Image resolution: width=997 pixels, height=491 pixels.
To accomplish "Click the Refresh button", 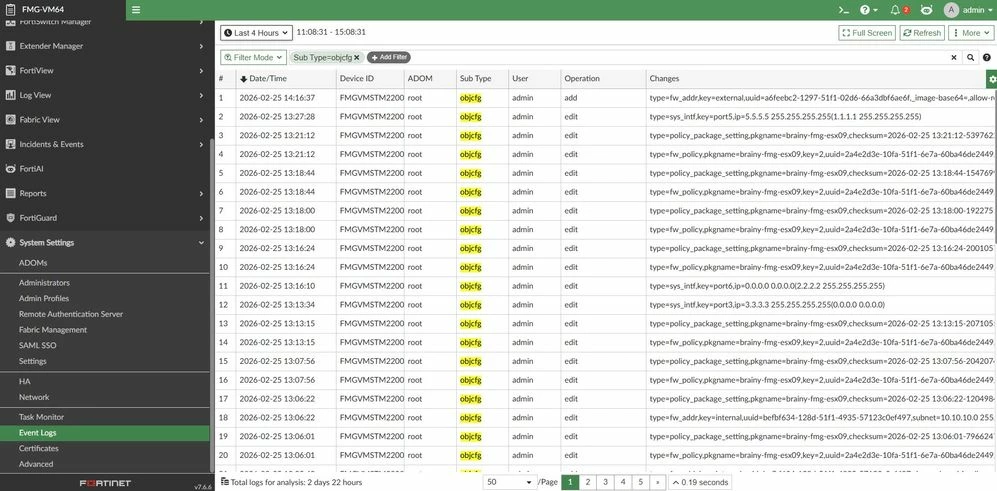I will [922, 32].
